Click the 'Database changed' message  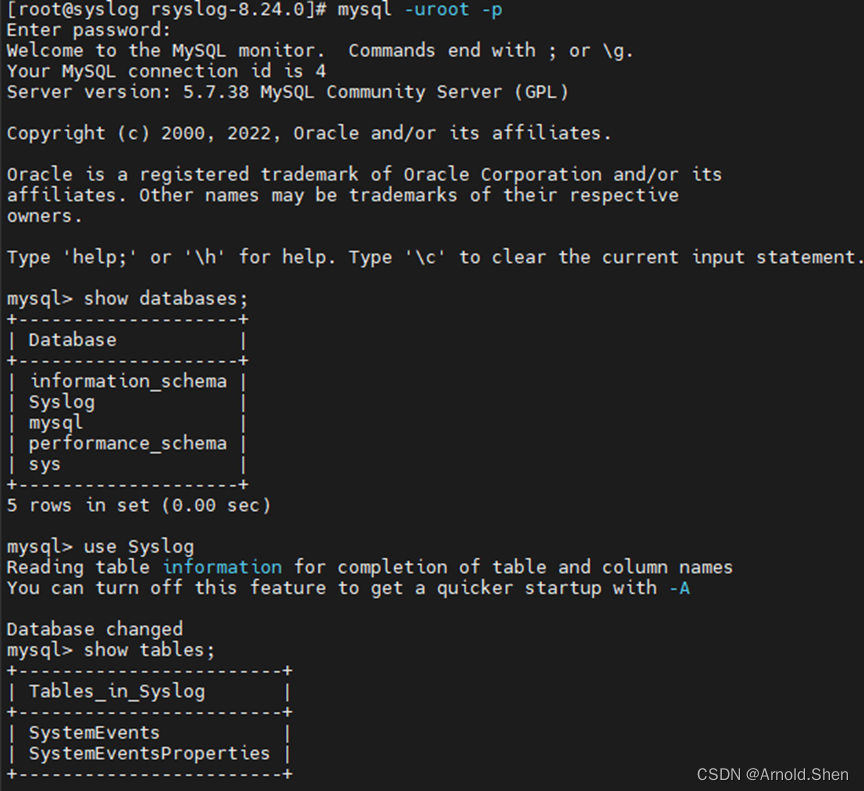[x=95, y=629]
